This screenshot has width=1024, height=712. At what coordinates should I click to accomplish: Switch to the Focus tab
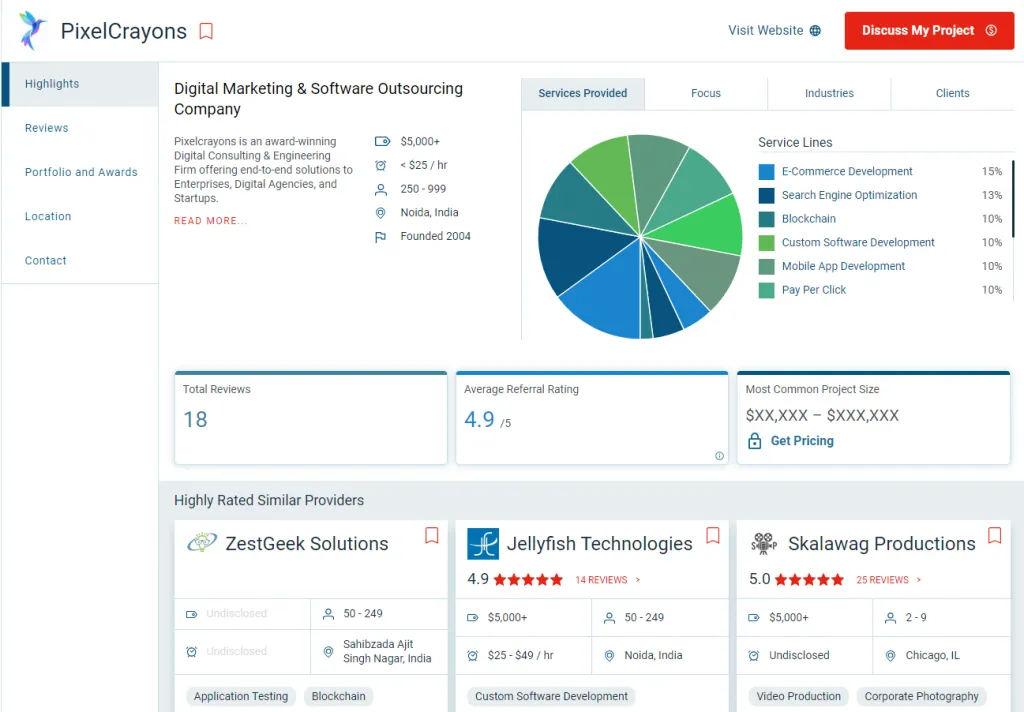(706, 93)
